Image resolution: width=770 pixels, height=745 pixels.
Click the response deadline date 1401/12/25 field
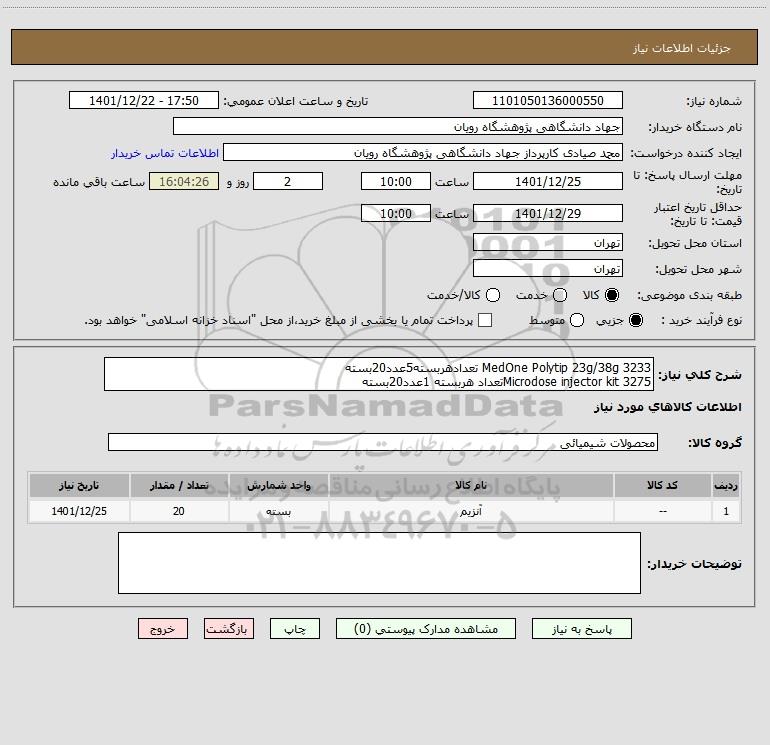(x=548, y=181)
